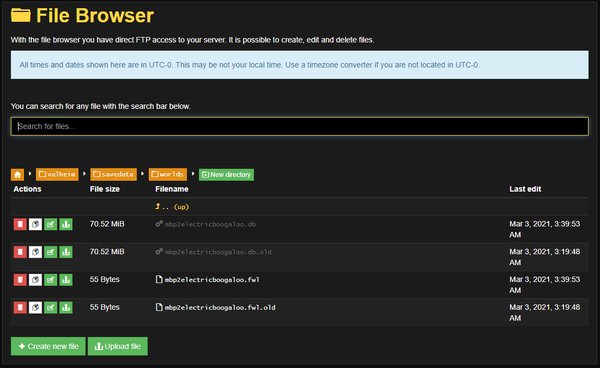Click the white action icon for mbp2electricboogaloo.fwl.old
The image size is (600, 368).
(35, 308)
